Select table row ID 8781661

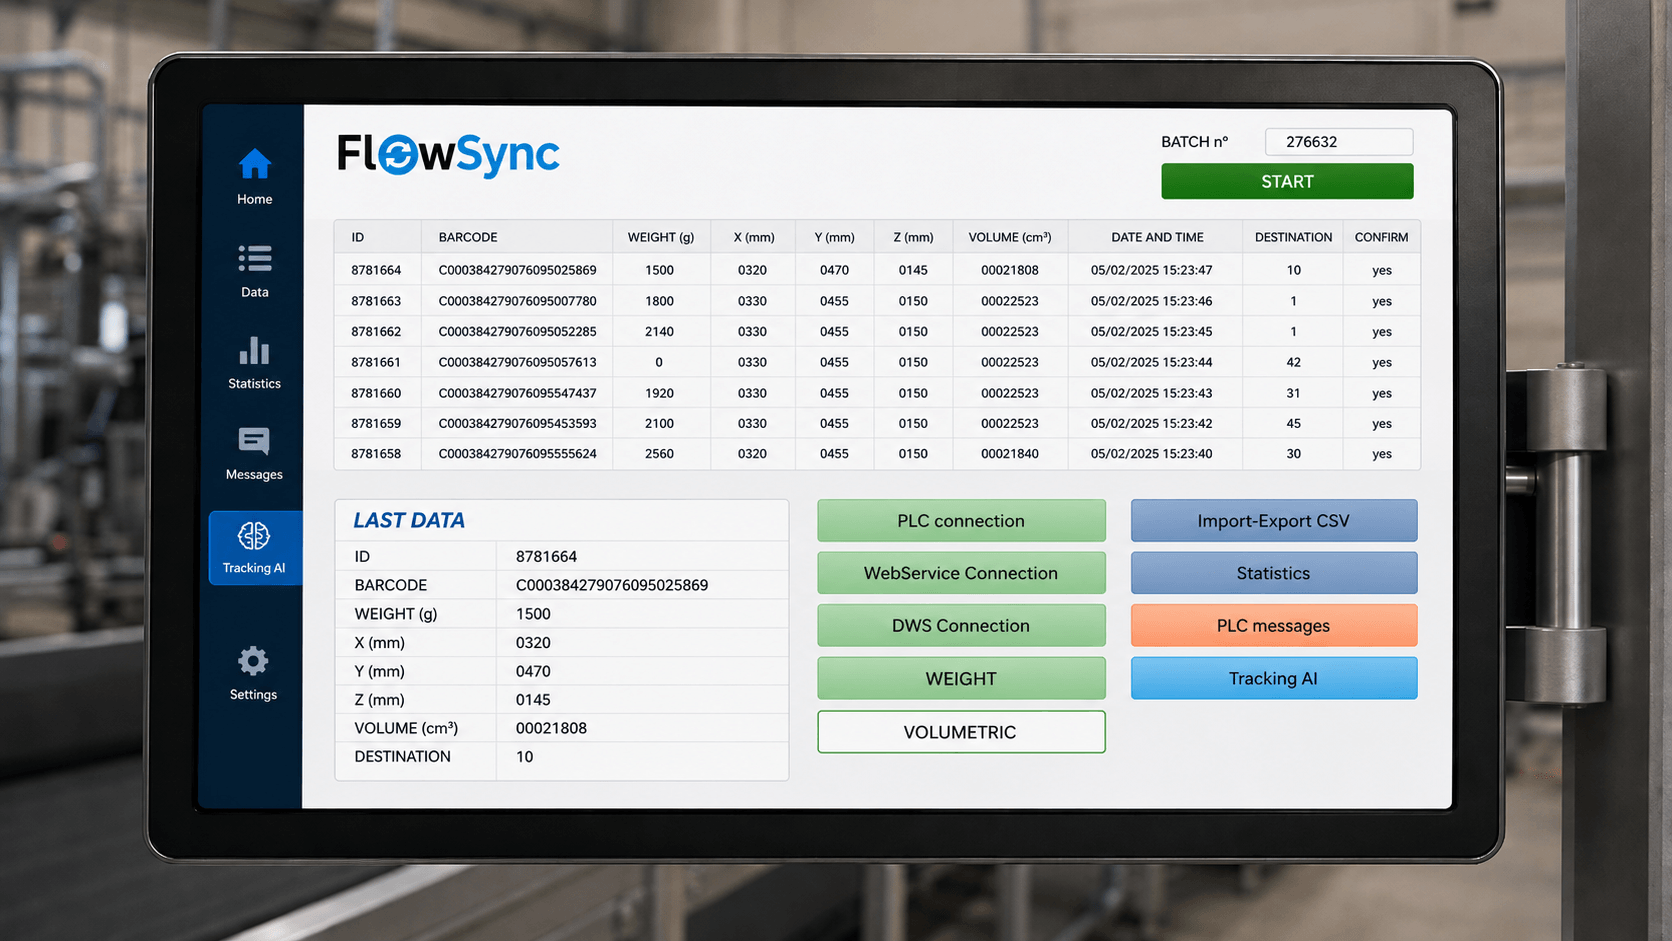click(x=877, y=362)
